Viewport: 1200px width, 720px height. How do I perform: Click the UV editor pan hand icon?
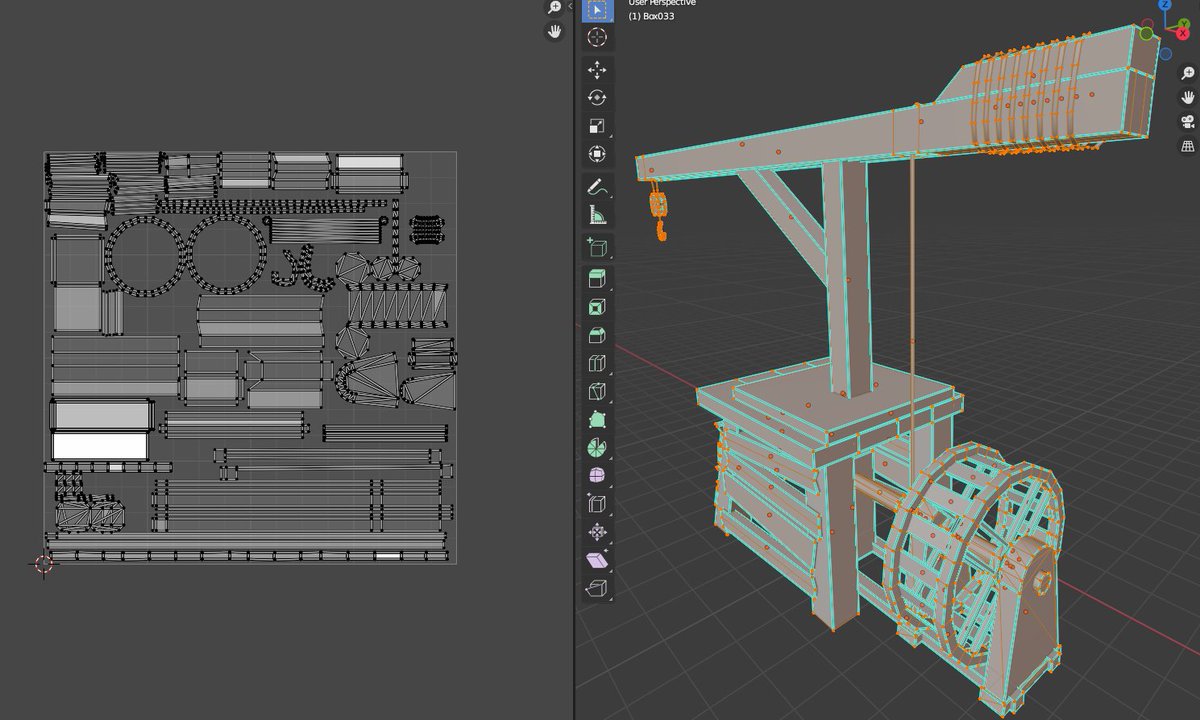[x=555, y=32]
